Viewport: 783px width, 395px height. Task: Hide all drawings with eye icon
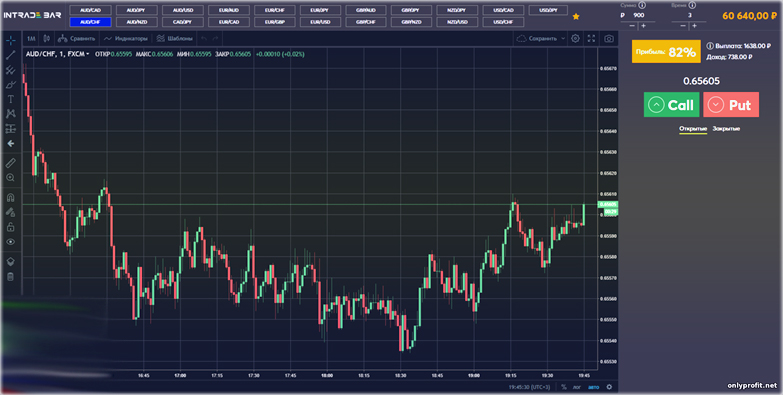(x=10, y=242)
